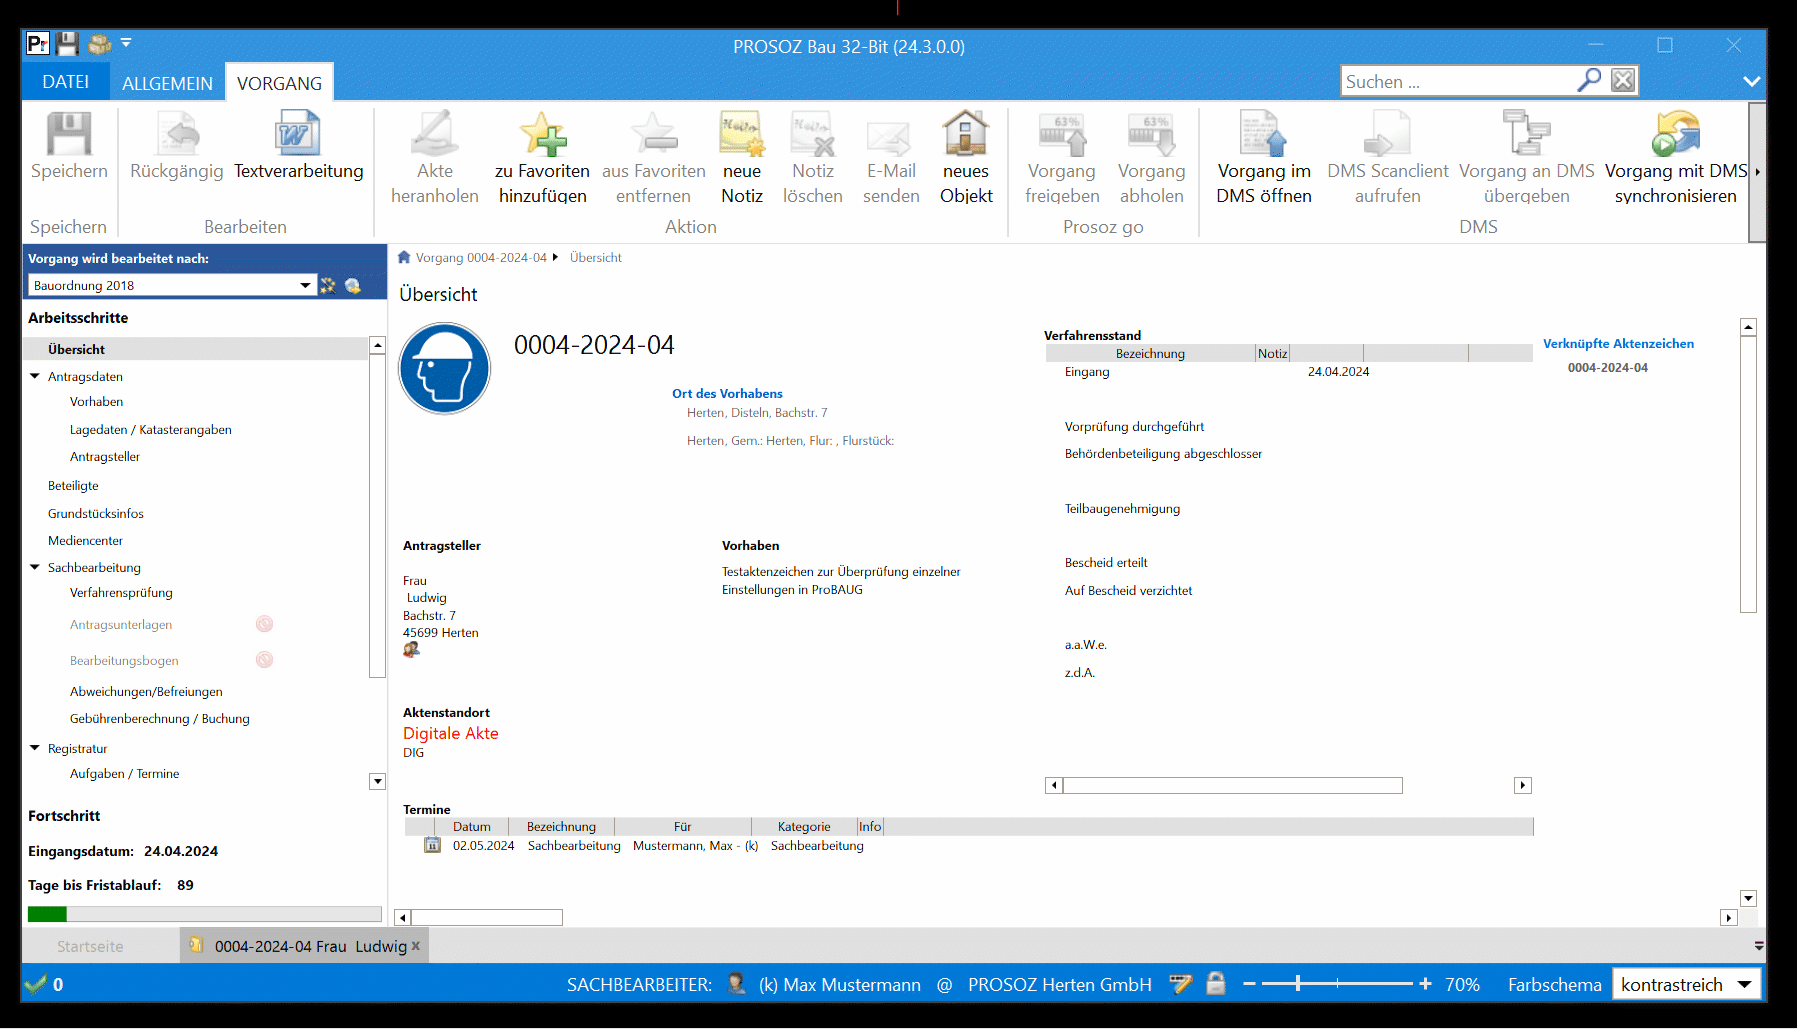Screen dimensions: 1797x1029
Task: Click the Vorgang 0004-2024-04 breadcrumb
Action: (x=481, y=257)
